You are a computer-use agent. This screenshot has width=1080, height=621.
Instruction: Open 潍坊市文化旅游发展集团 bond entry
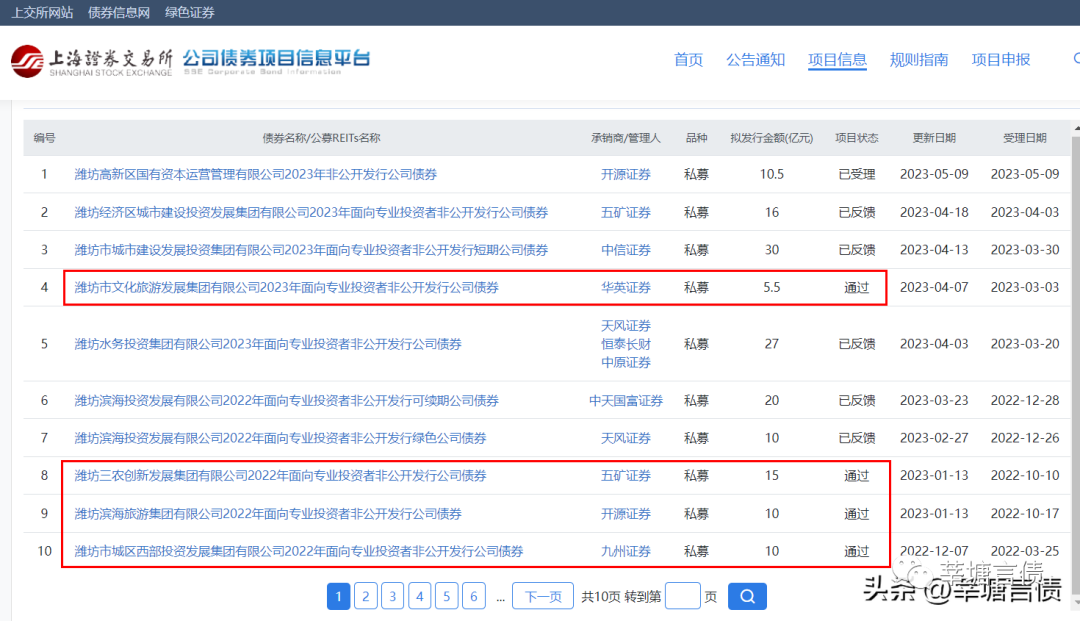[x=286, y=287]
